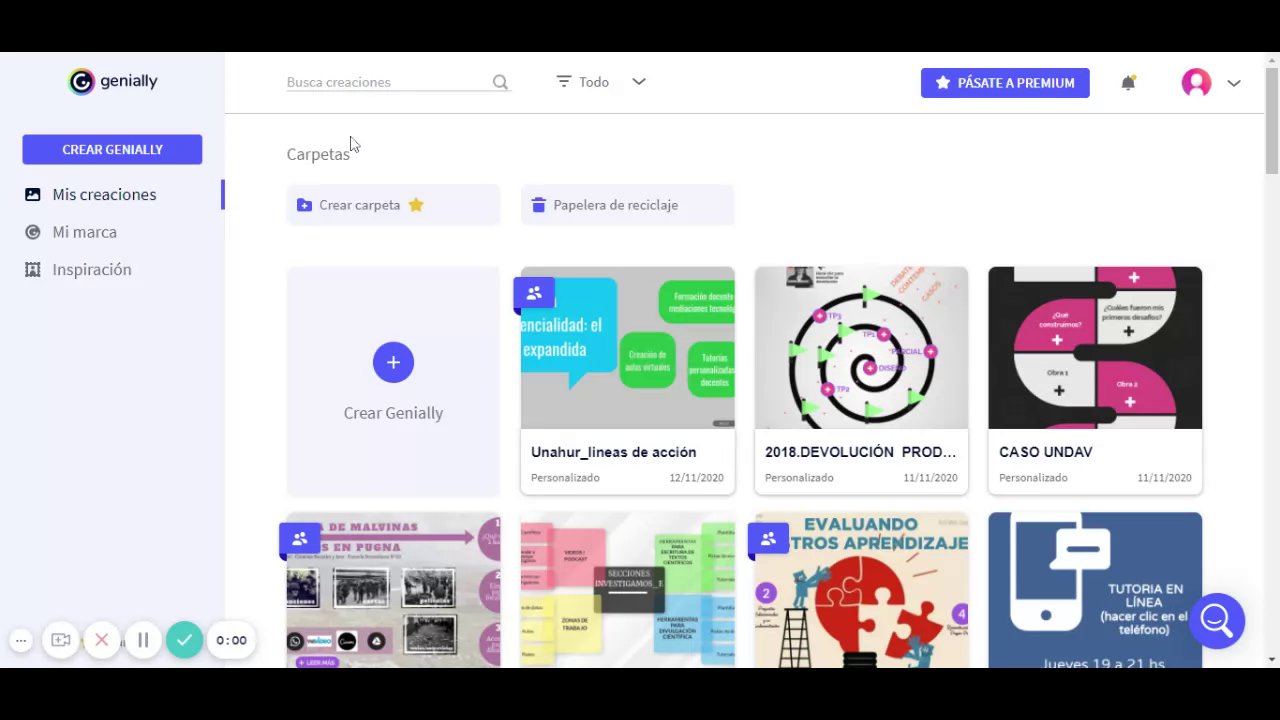
Task: Click the Crear carpeta folder icon
Action: pos(304,205)
